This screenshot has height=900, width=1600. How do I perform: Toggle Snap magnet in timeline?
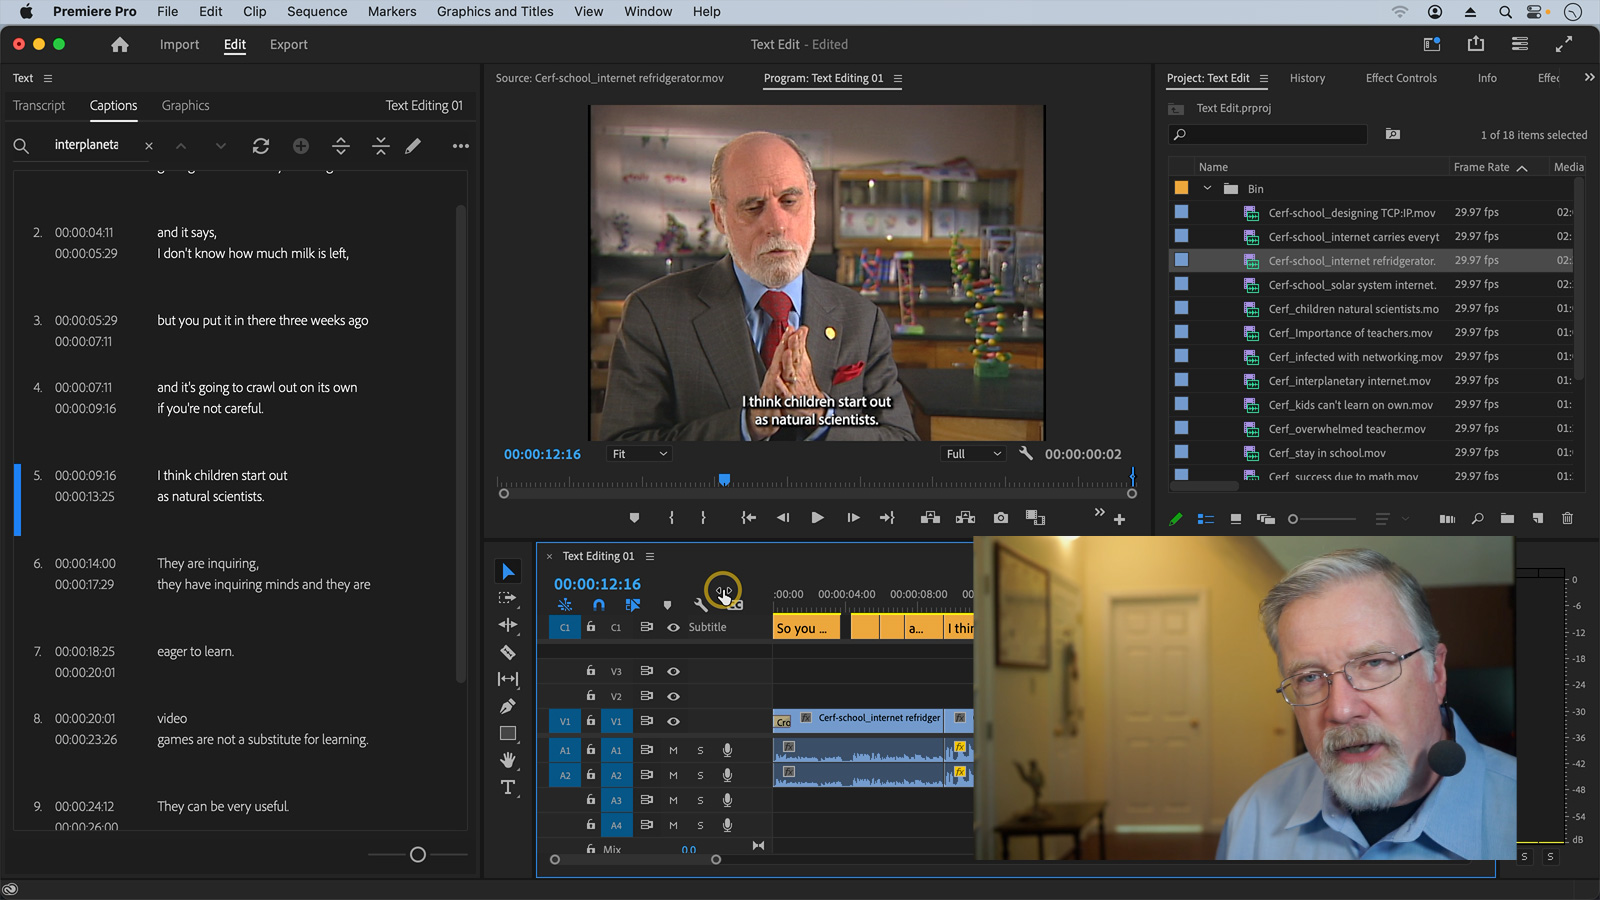coord(599,605)
